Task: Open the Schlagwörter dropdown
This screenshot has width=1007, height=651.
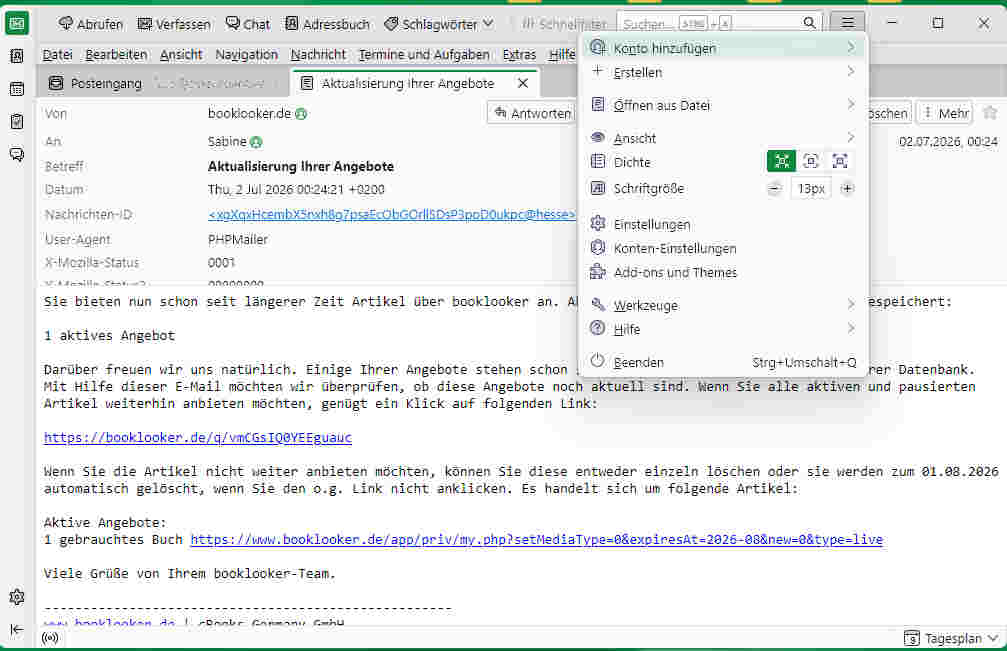Action: coord(439,24)
